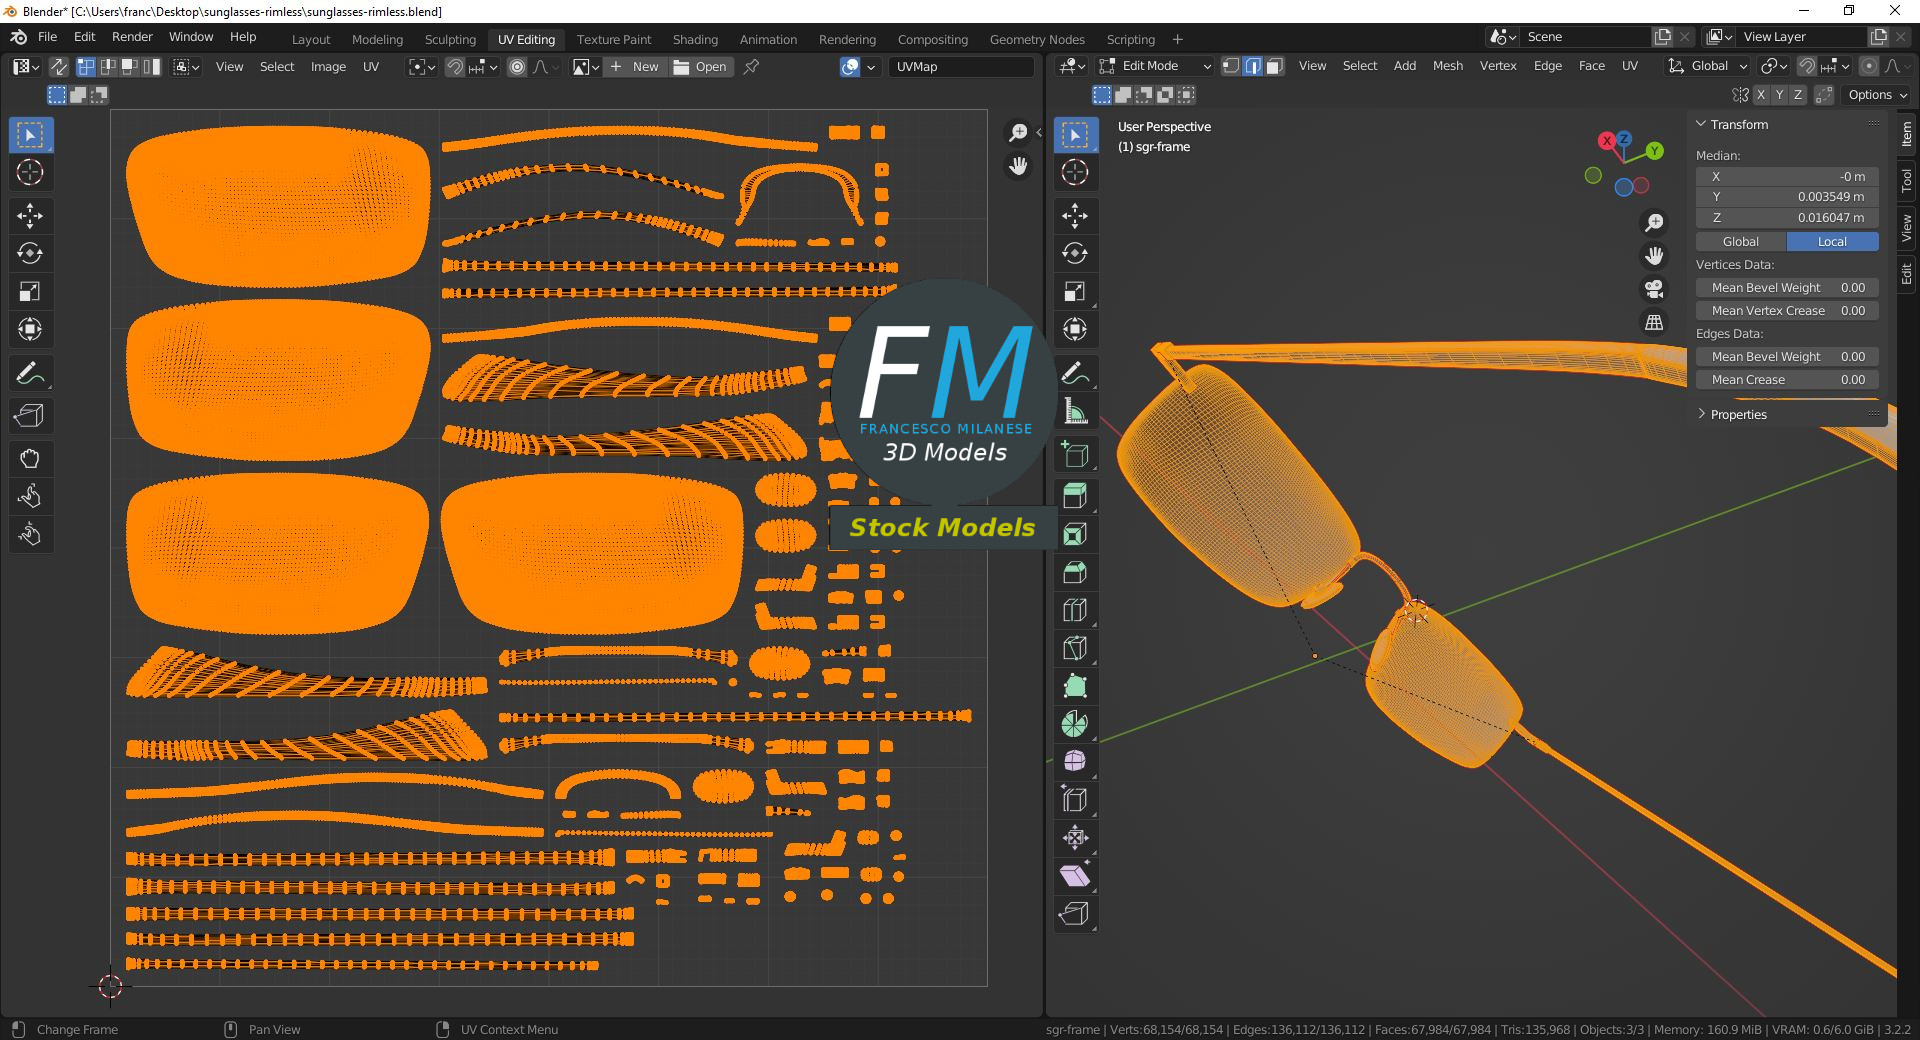Viewport: 1920px width, 1040px height.
Task: Switch to orthographic/perspective grid view icon
Action: (1654, 322)
